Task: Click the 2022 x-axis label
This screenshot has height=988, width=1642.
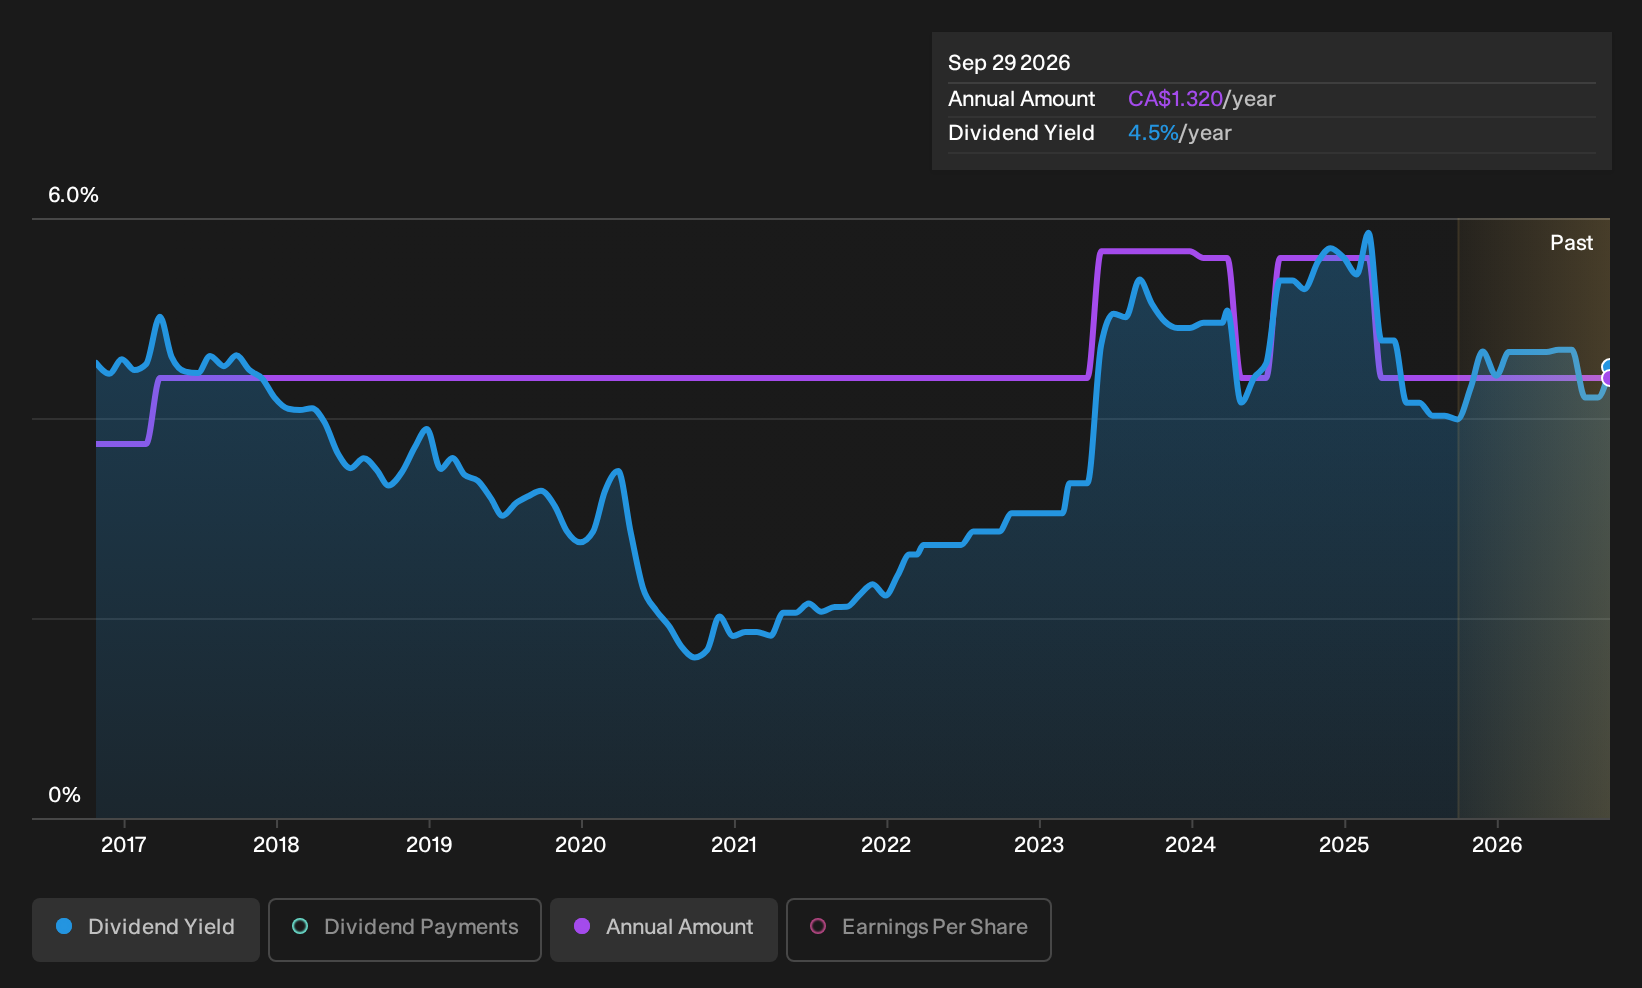Action: pos(886,845)
